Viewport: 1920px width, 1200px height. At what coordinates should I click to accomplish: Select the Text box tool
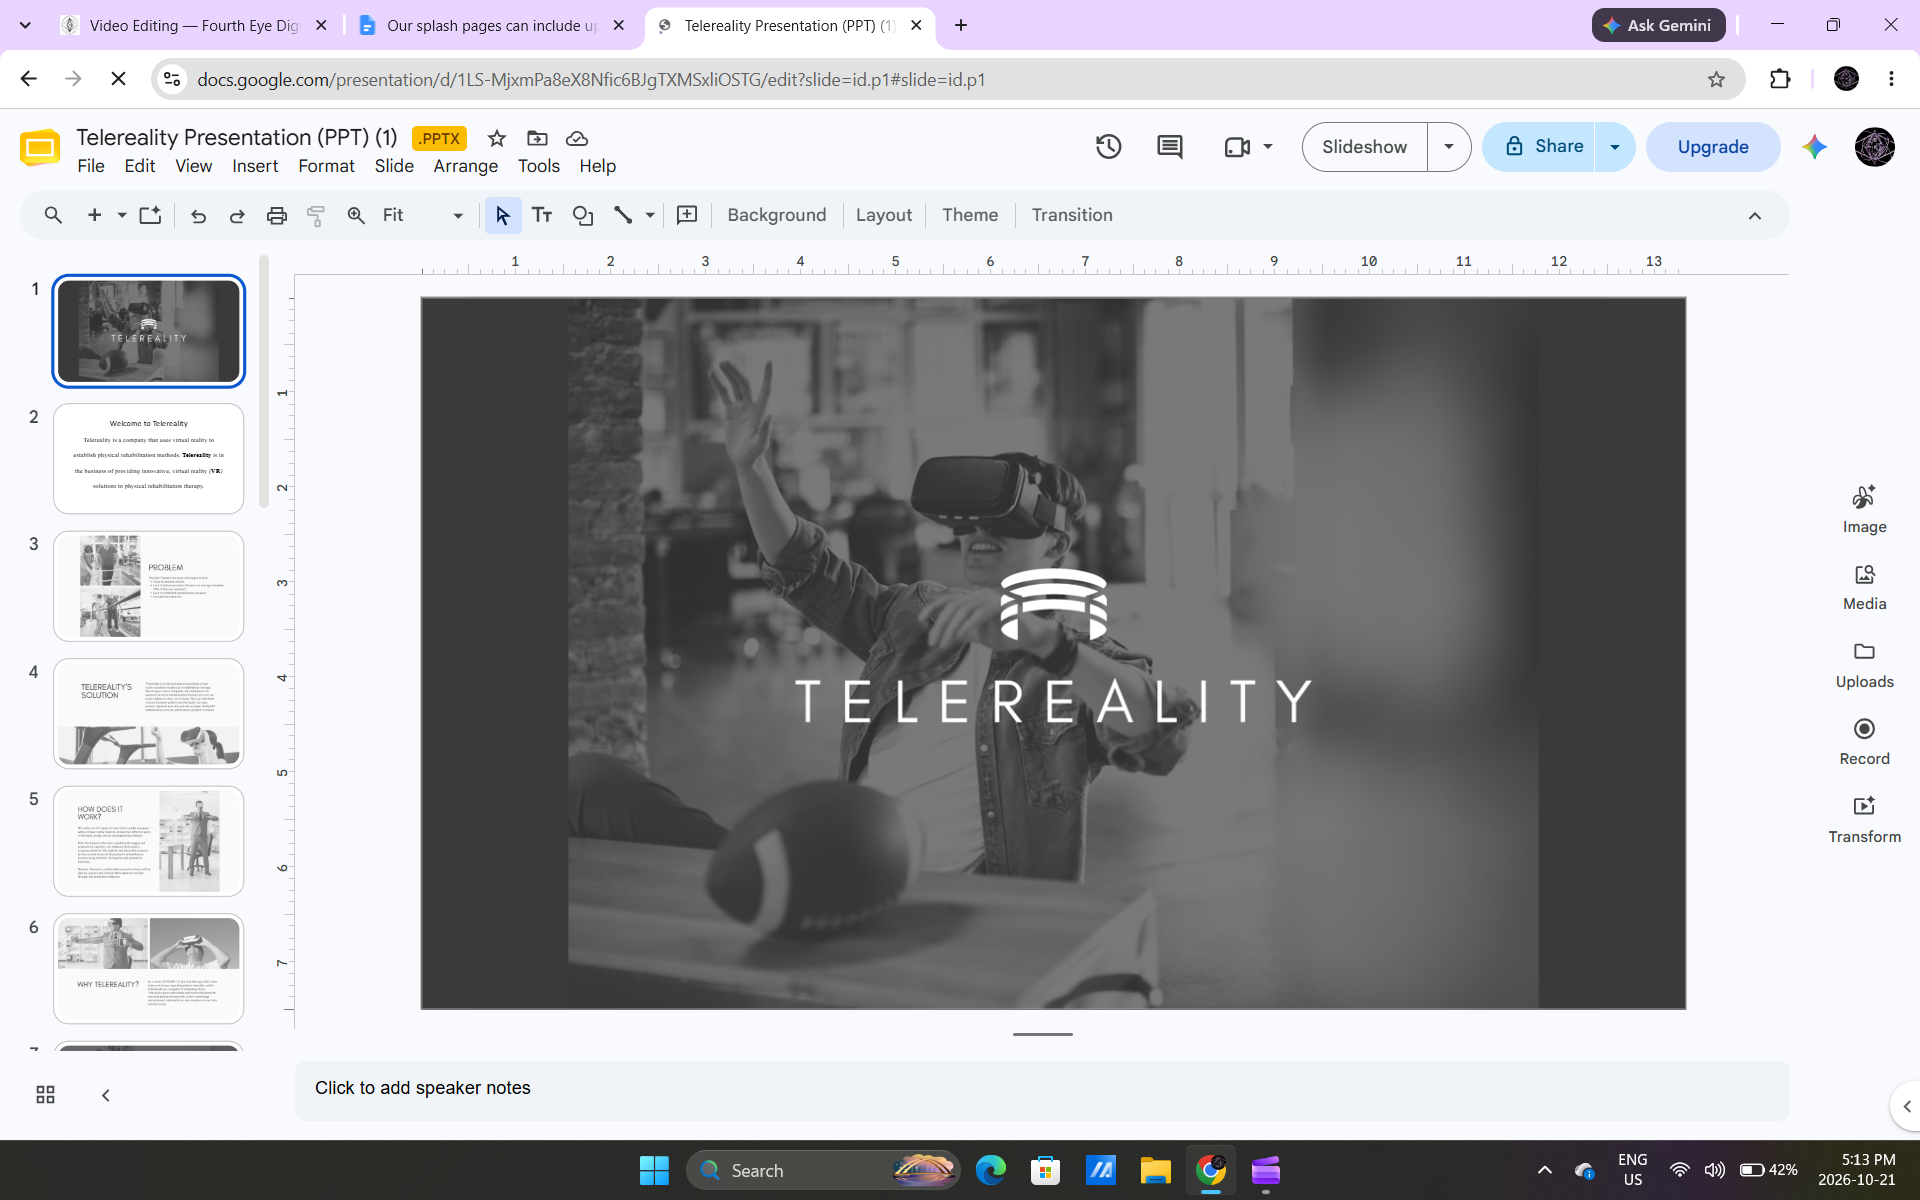(x=542, y=215)
